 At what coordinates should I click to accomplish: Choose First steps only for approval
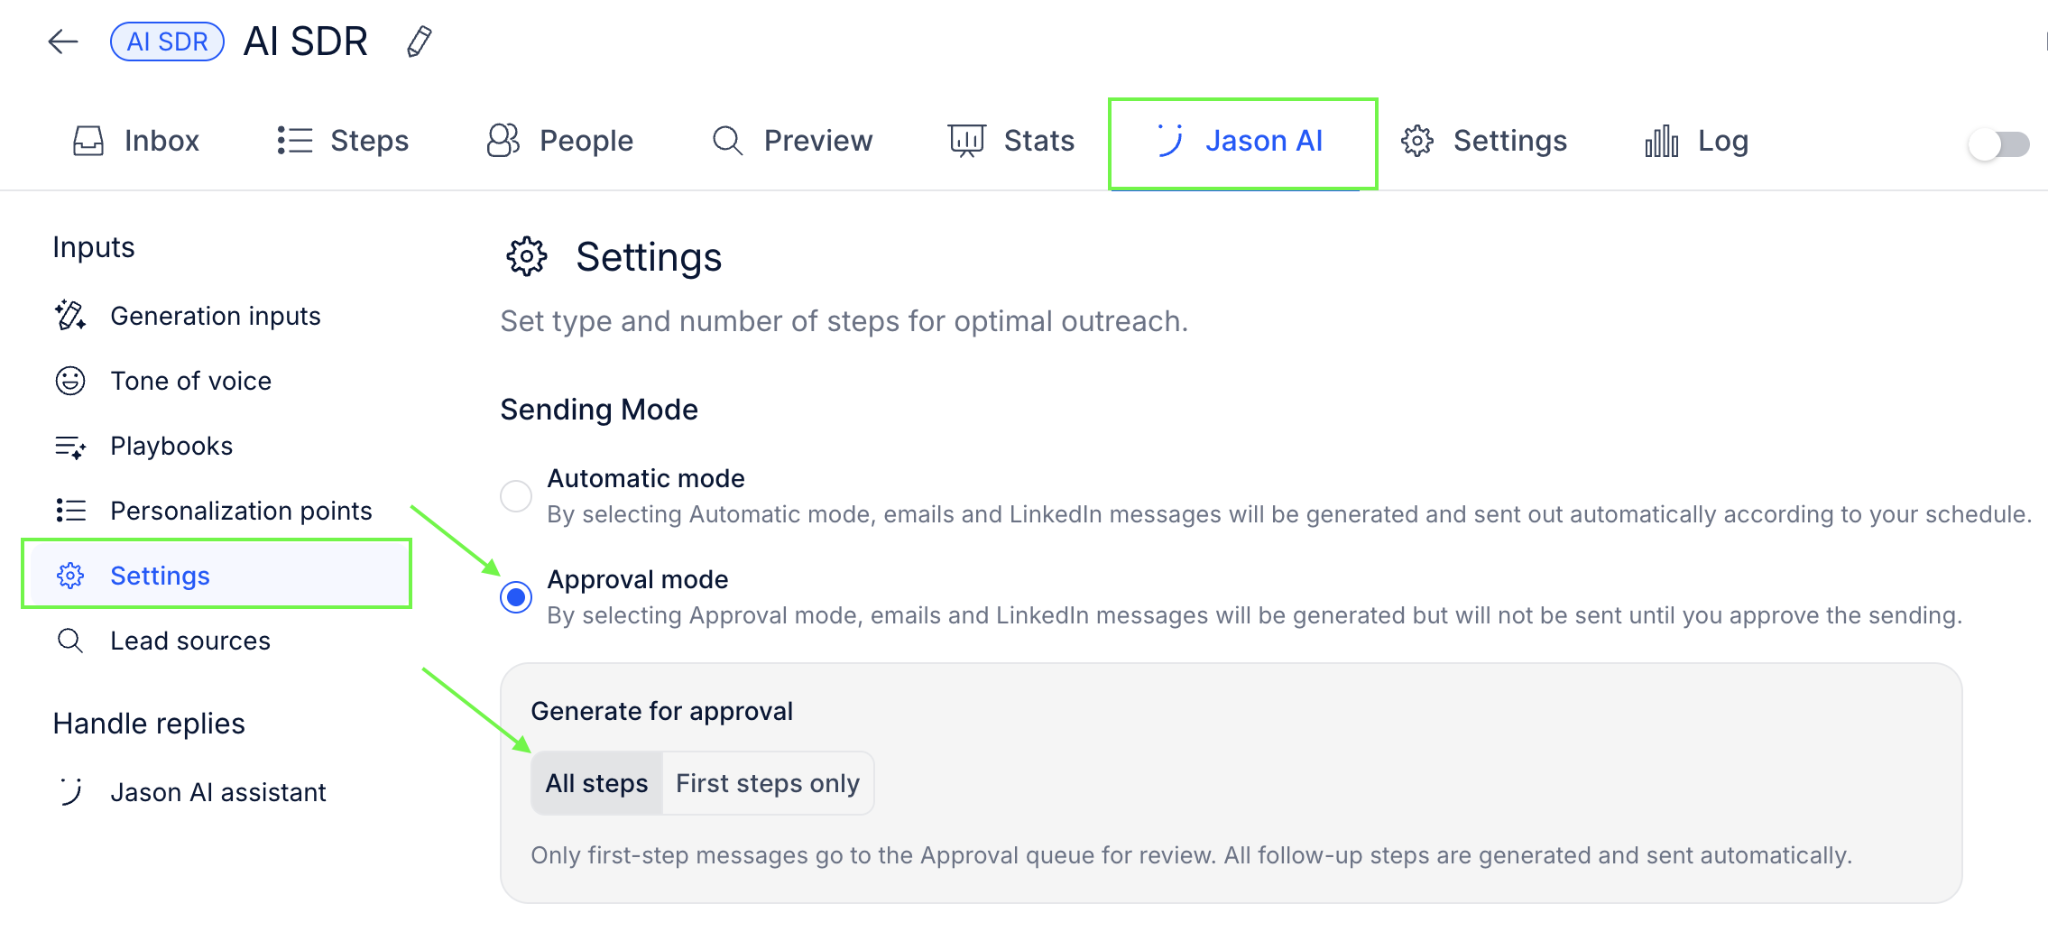767,783
